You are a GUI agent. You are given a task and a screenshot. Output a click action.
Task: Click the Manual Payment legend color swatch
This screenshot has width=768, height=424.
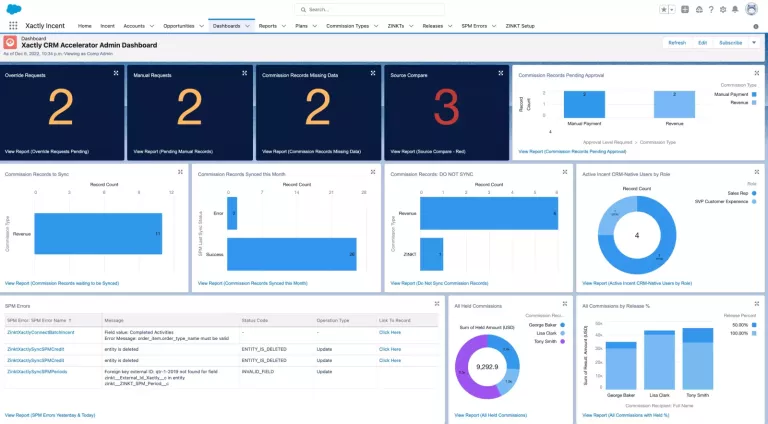(754, 94)
